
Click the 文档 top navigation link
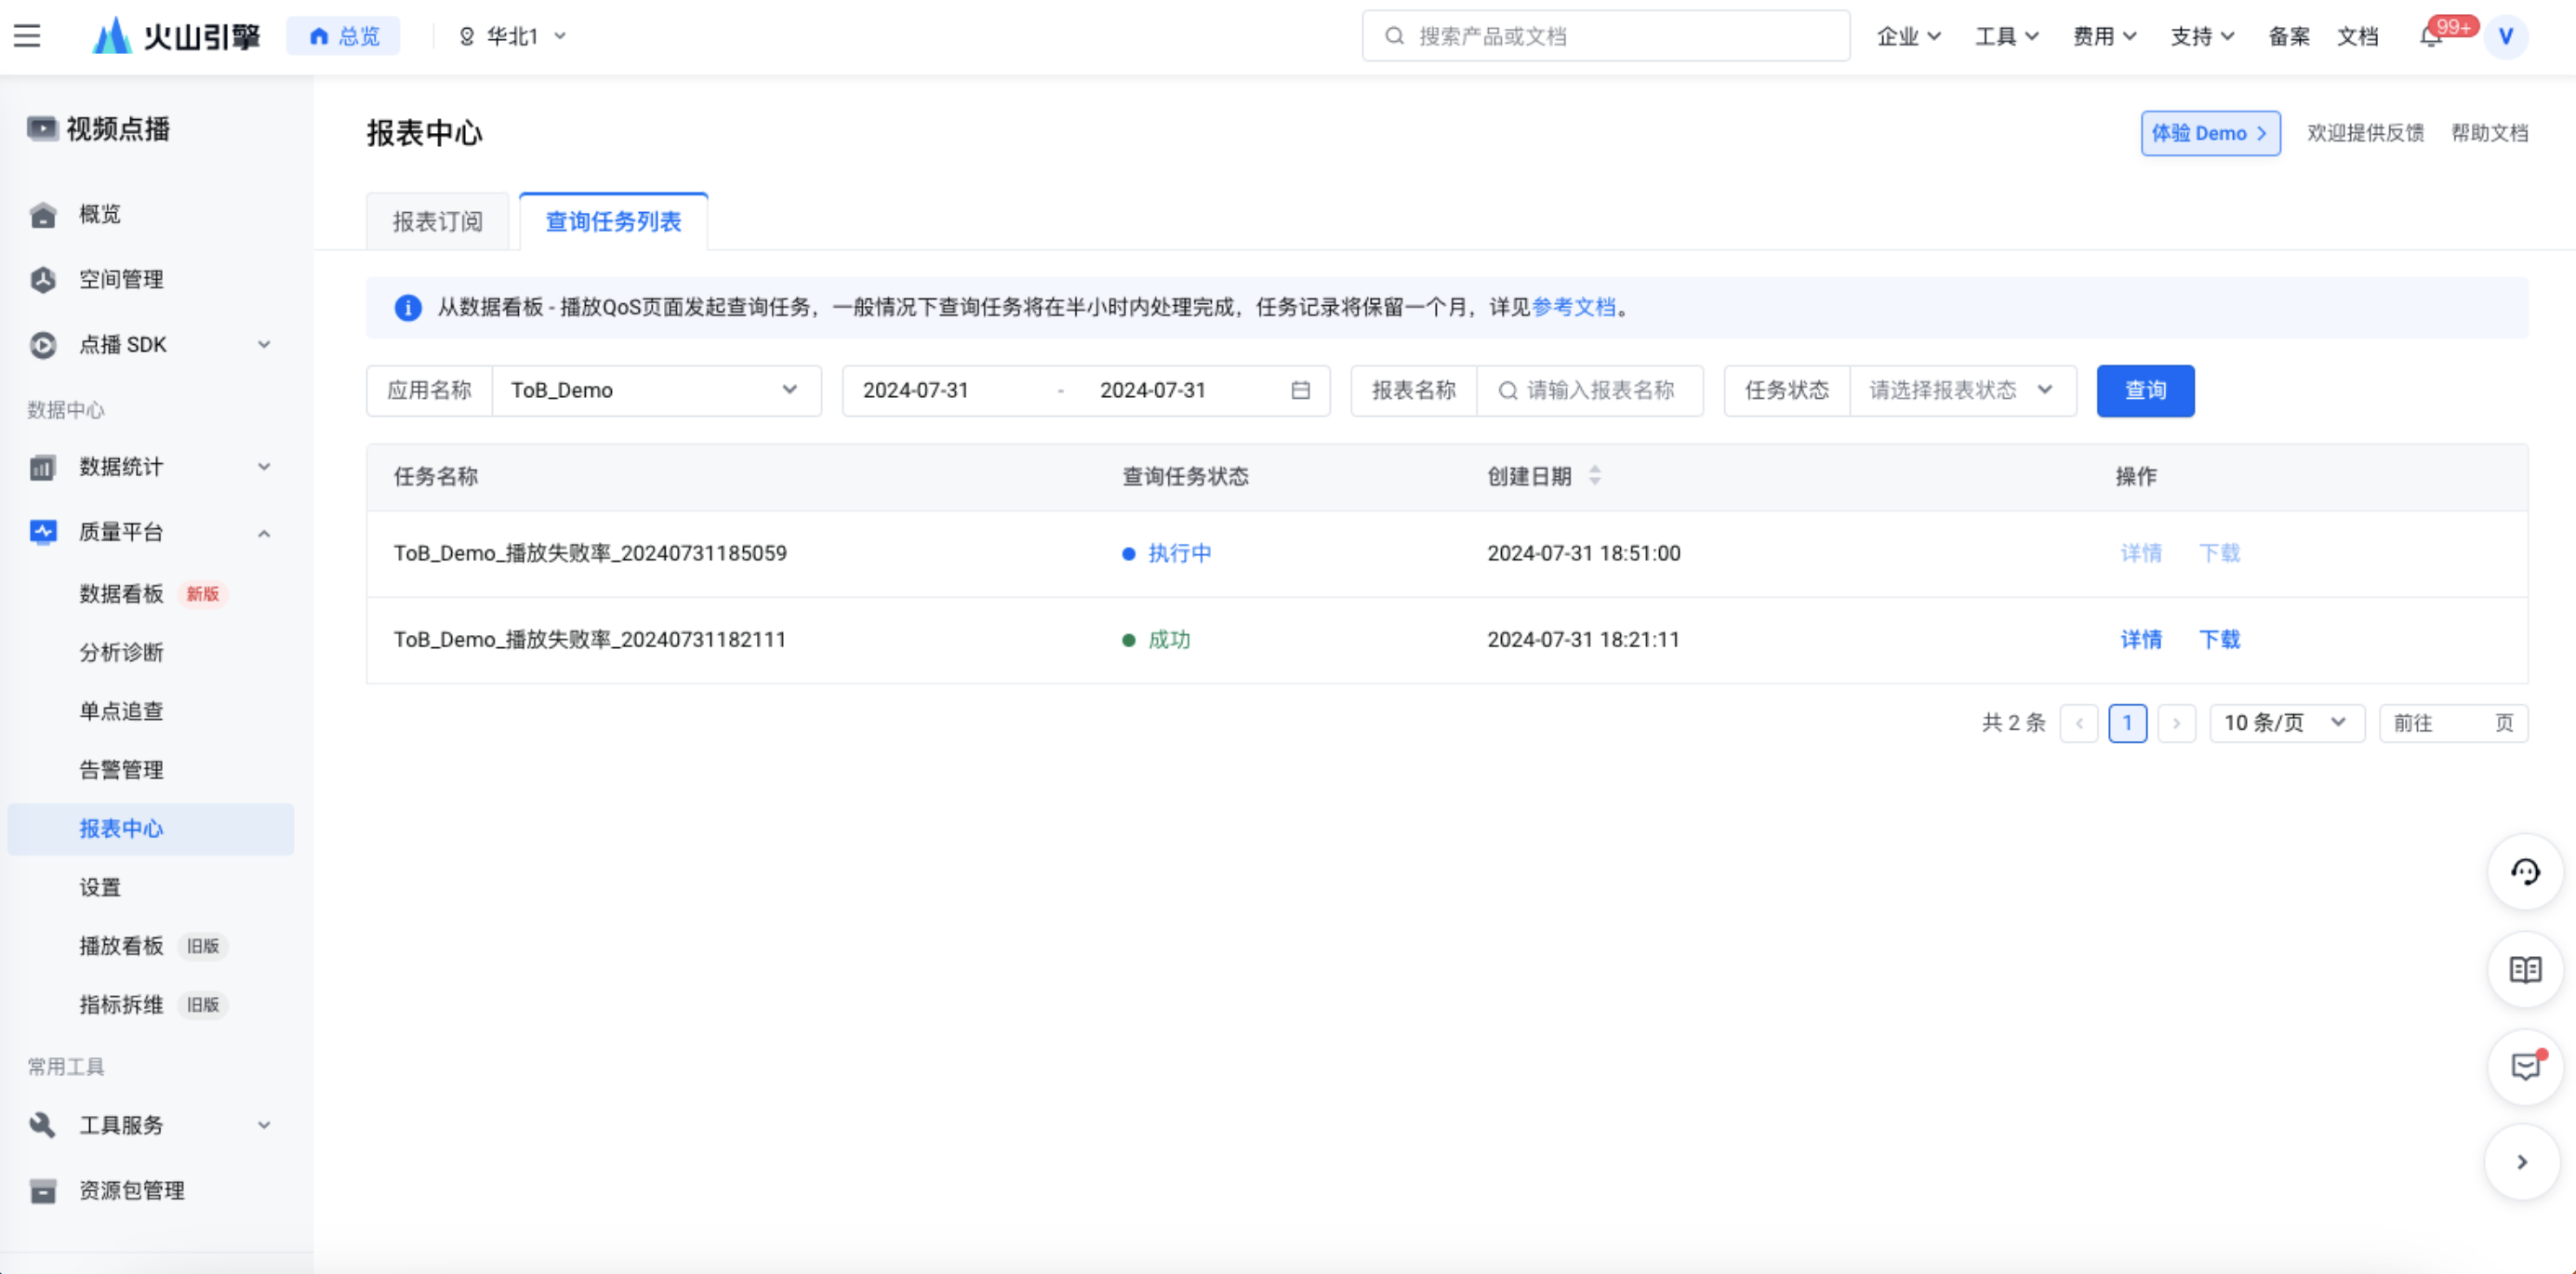coord(2357,36)
